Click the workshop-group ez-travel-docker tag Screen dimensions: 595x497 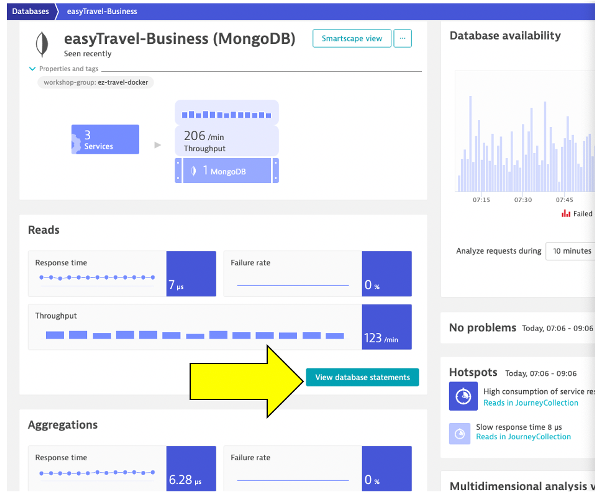coord(96,82)
